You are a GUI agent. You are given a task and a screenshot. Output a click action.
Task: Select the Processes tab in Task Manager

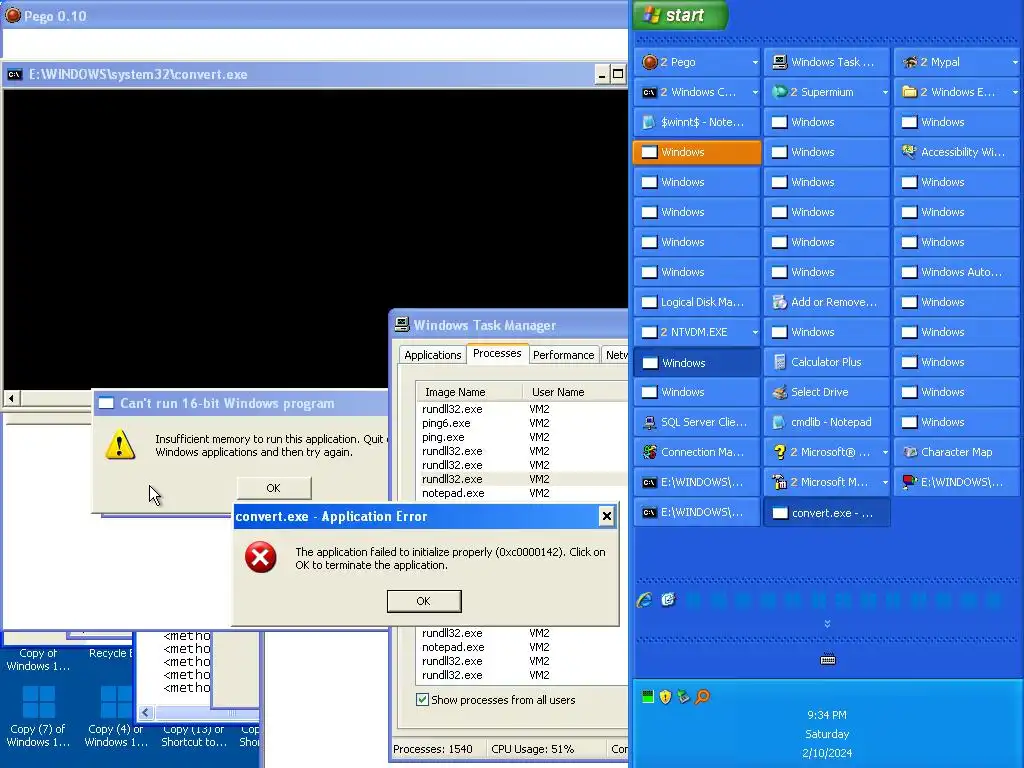coord(497,353)
